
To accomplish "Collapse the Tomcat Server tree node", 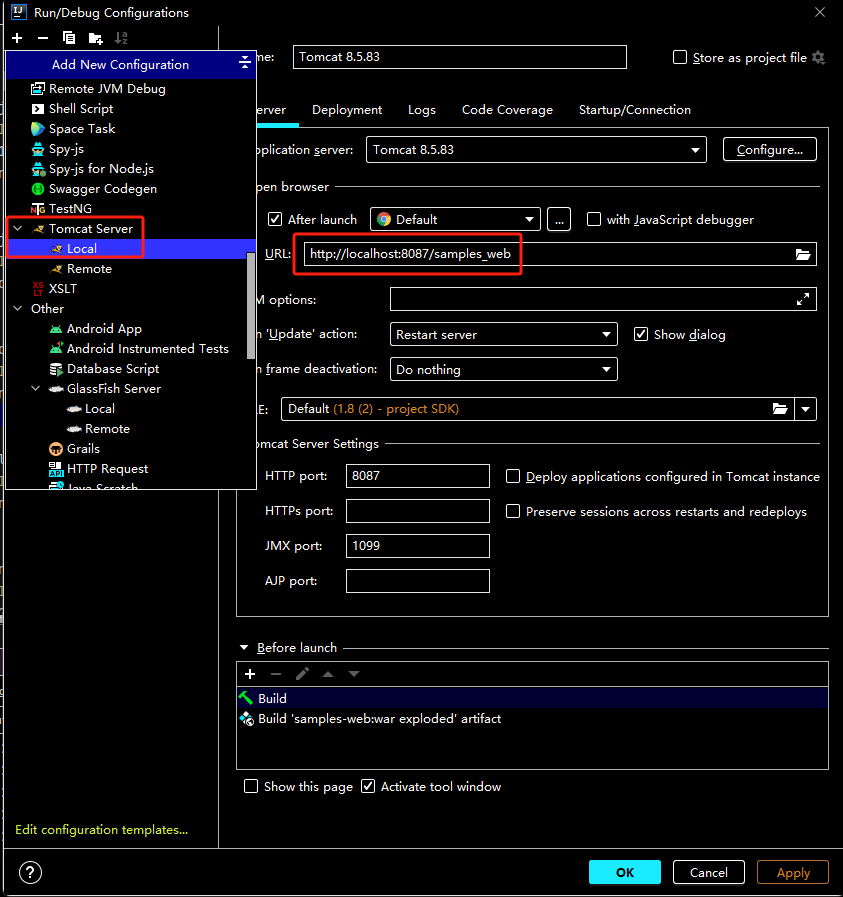I will [18, 229].
